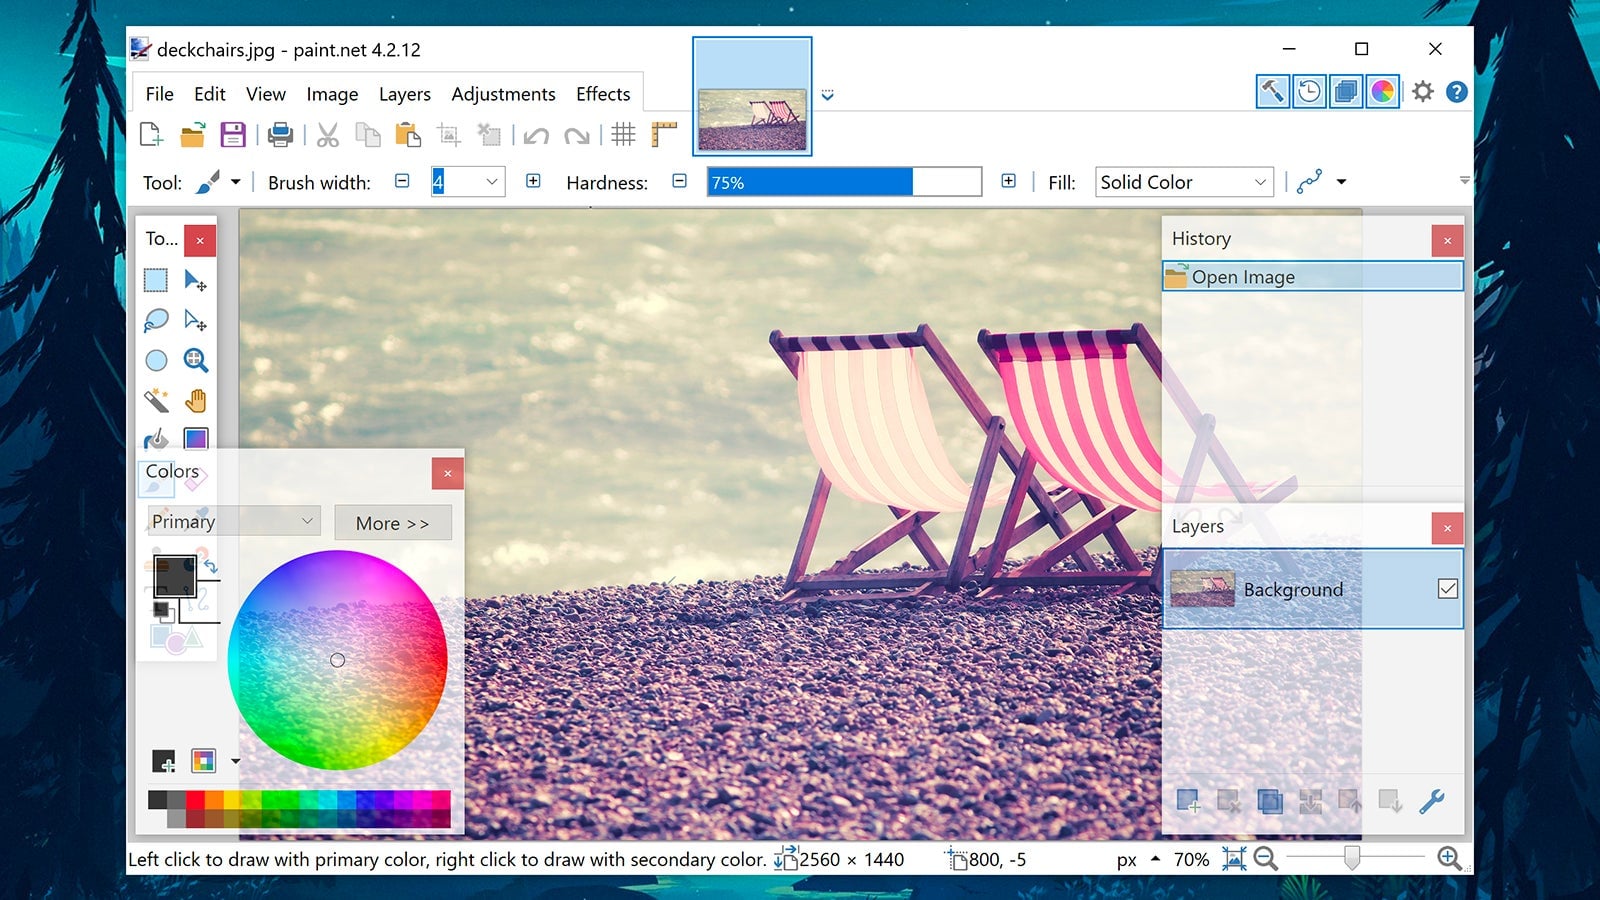Select the Lasso Select tool
Image resolution: width=1600 pixels, height=900 pixels.
156,320
